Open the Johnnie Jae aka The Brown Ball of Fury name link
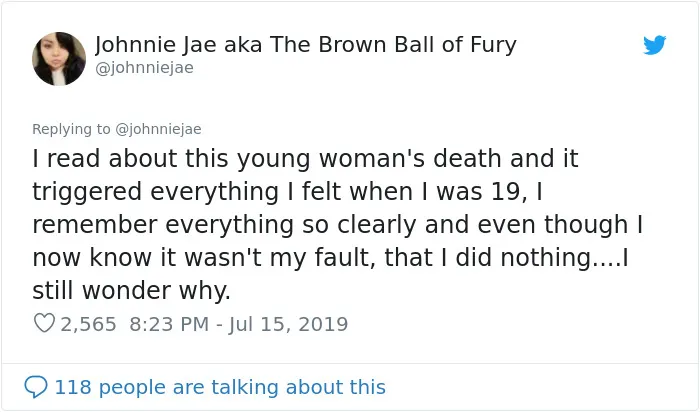This screenshot has width=700, height=412. 306,45
